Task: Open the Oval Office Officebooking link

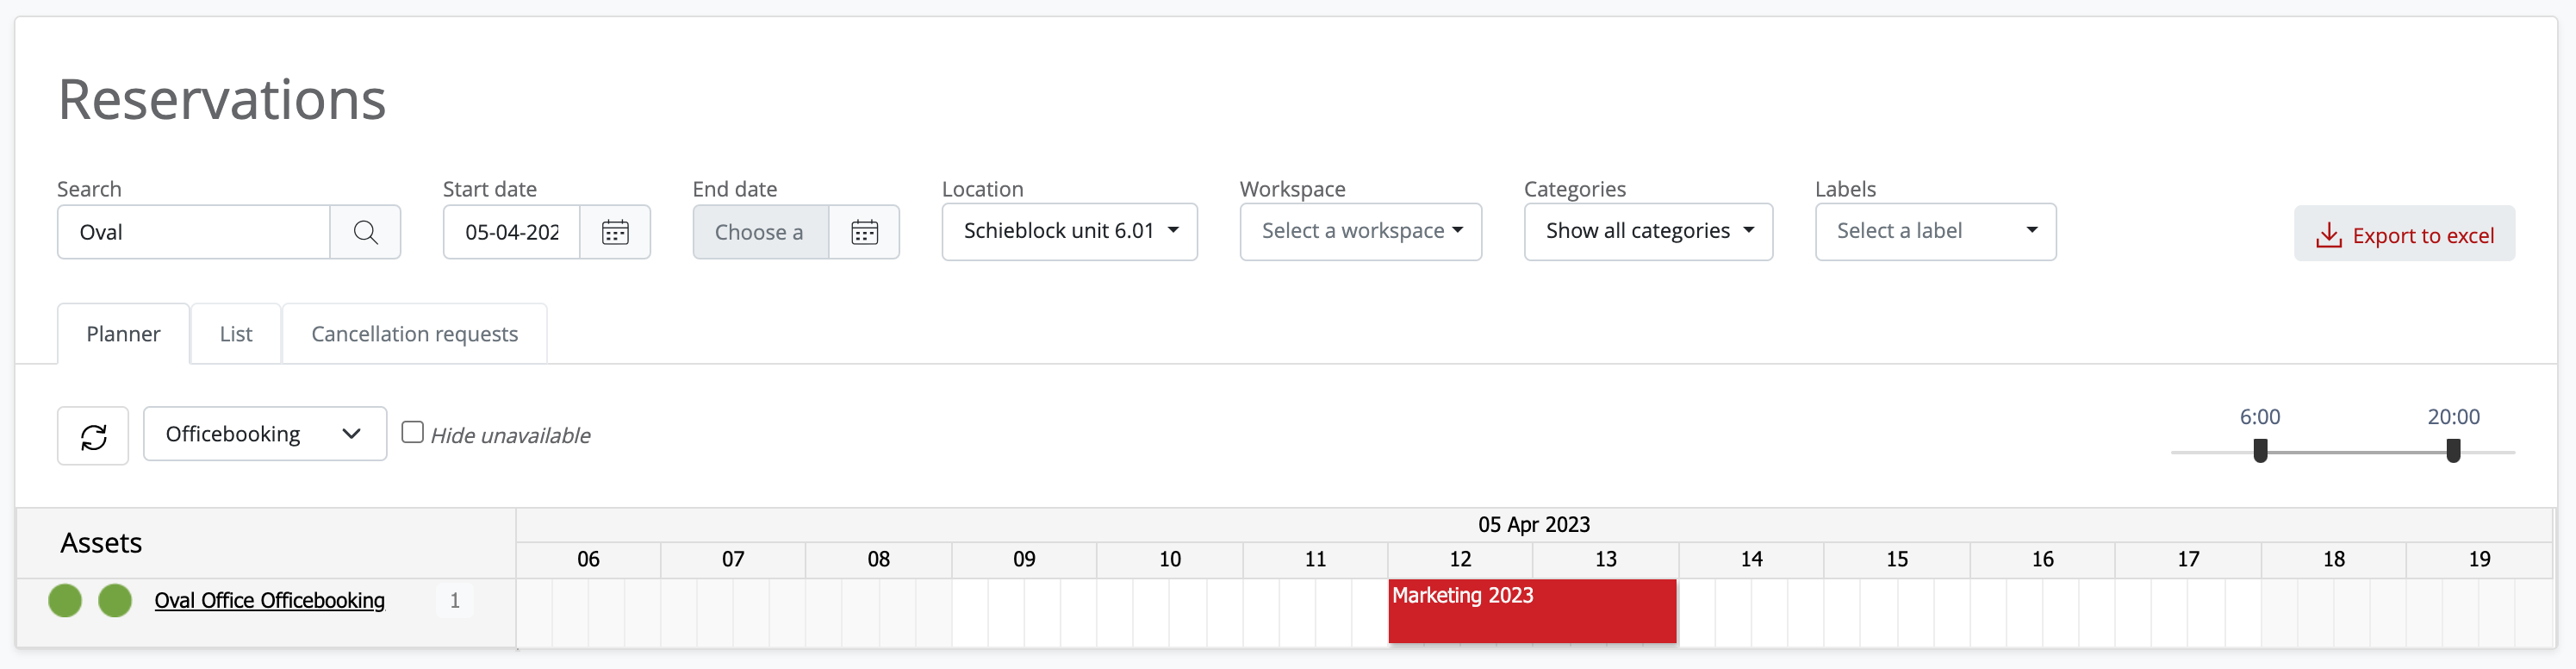Action: [x=269, y=600]
